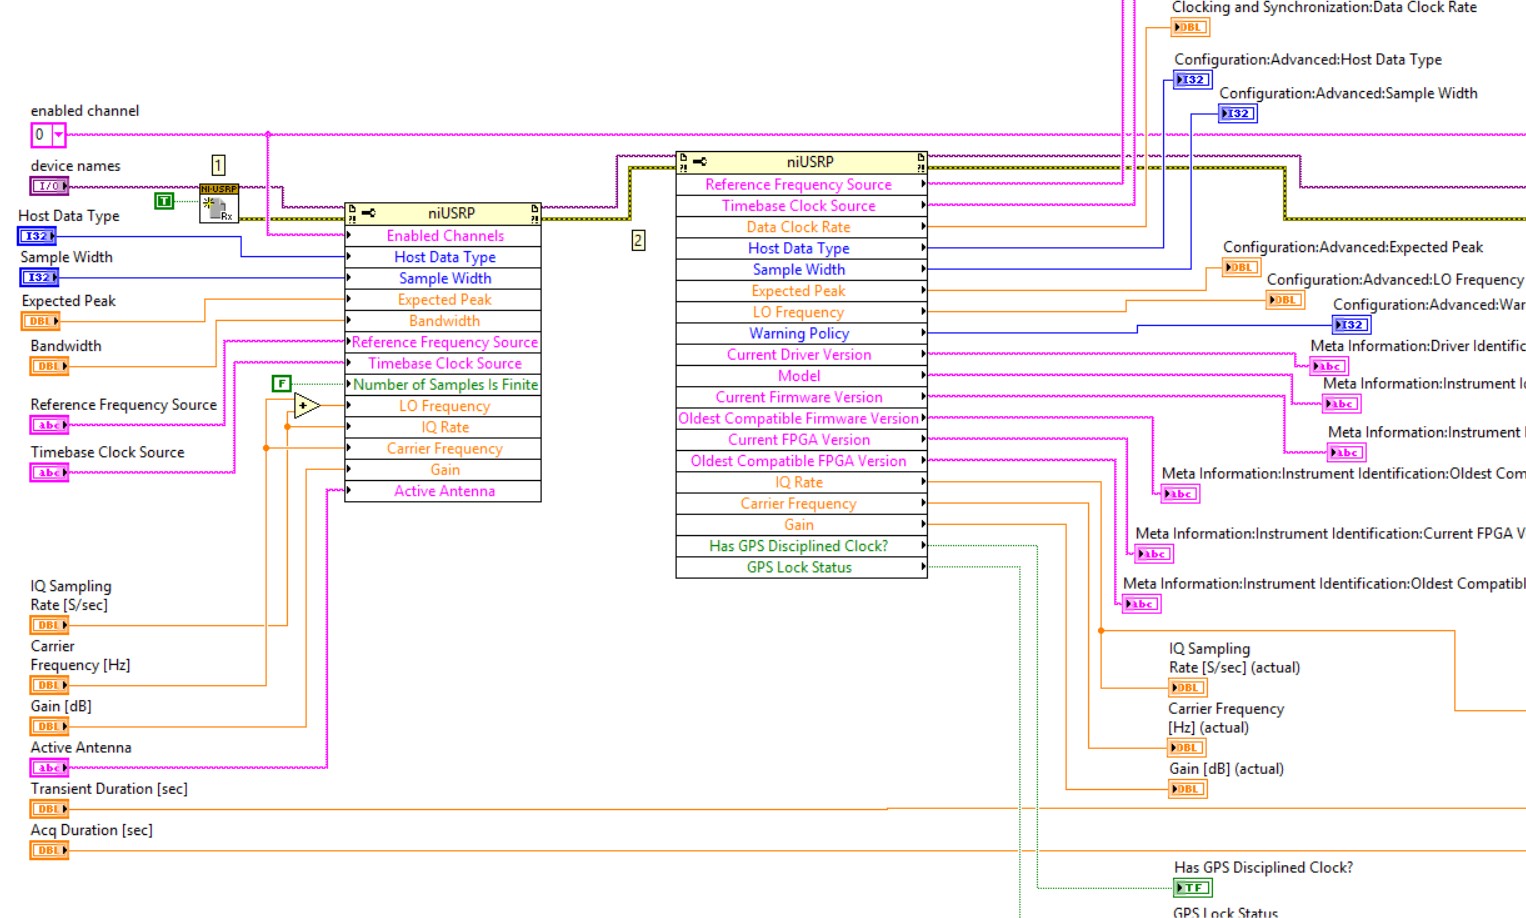The image size is (1526, 918).
Task: Select Warning Policy property row
Action: click(x=801, y=333)
